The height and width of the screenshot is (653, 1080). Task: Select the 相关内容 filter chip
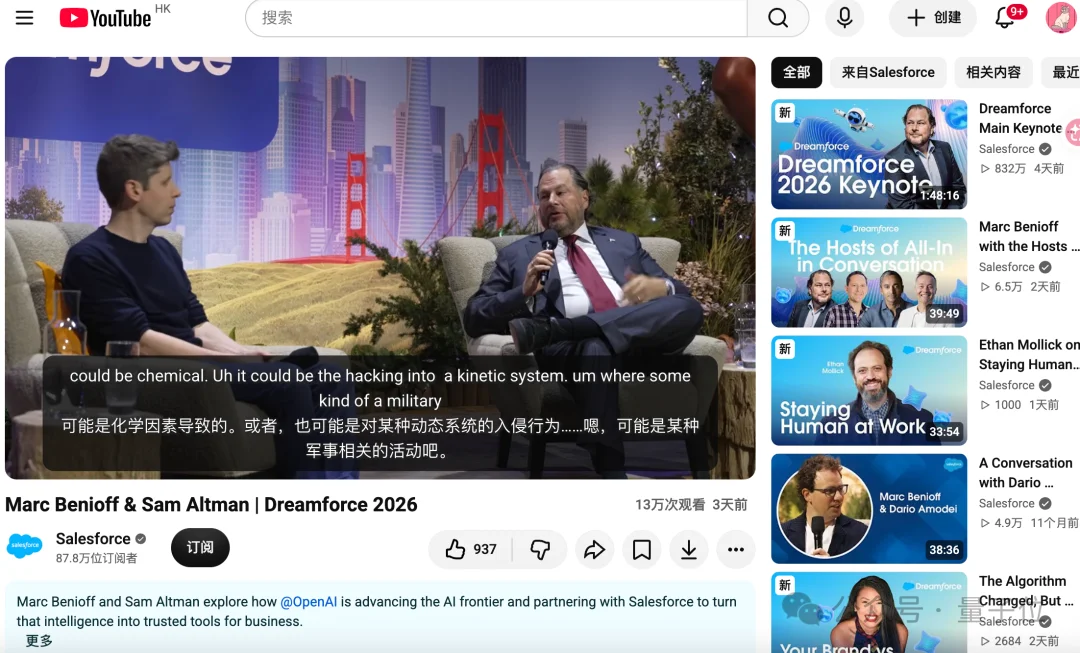point(993,72)
